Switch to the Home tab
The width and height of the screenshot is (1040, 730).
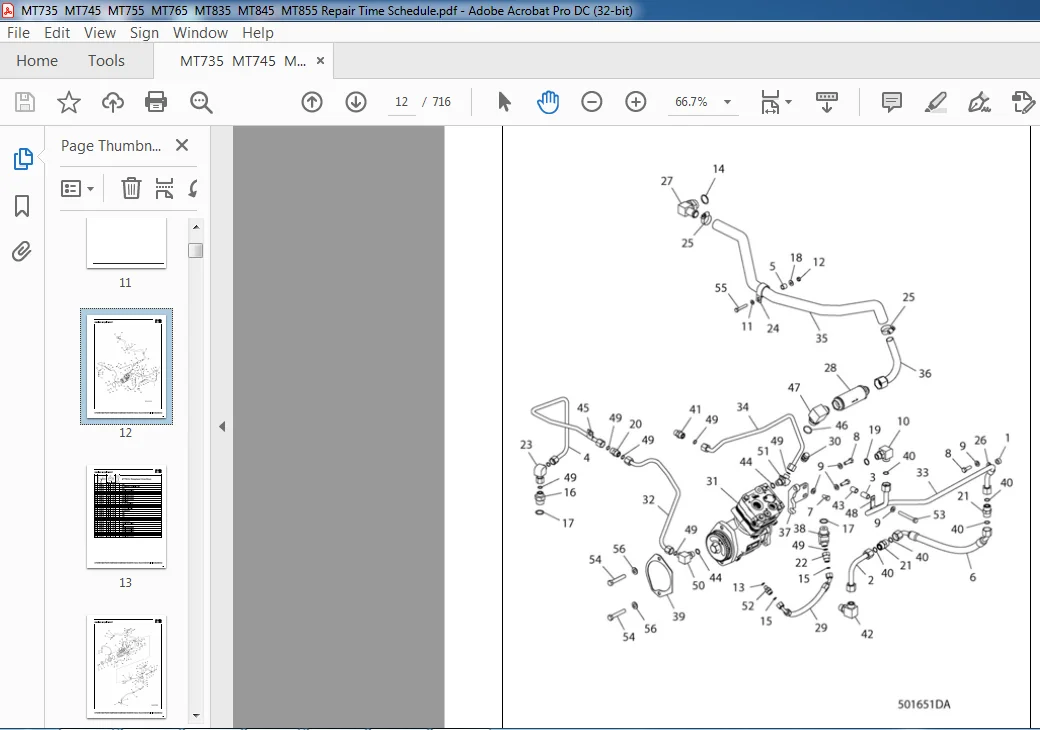point(37,61)
